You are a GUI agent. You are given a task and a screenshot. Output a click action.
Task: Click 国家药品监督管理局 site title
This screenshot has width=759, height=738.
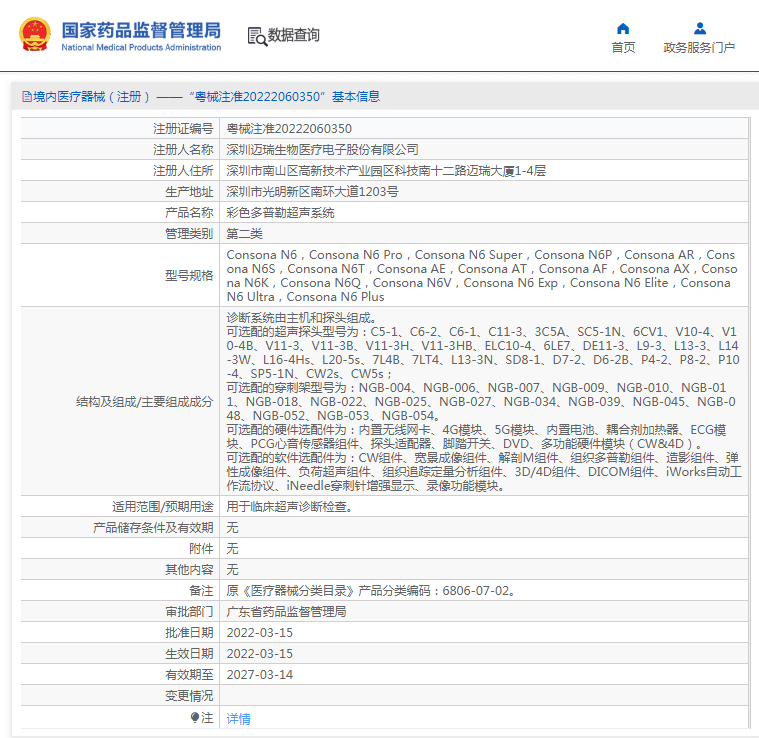141,30
